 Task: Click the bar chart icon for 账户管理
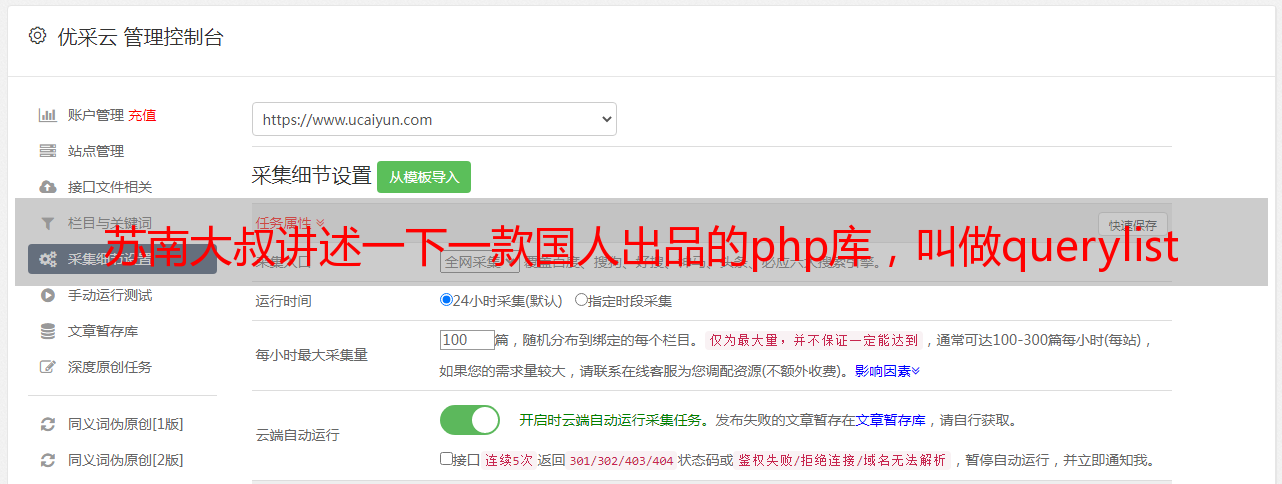47,115
